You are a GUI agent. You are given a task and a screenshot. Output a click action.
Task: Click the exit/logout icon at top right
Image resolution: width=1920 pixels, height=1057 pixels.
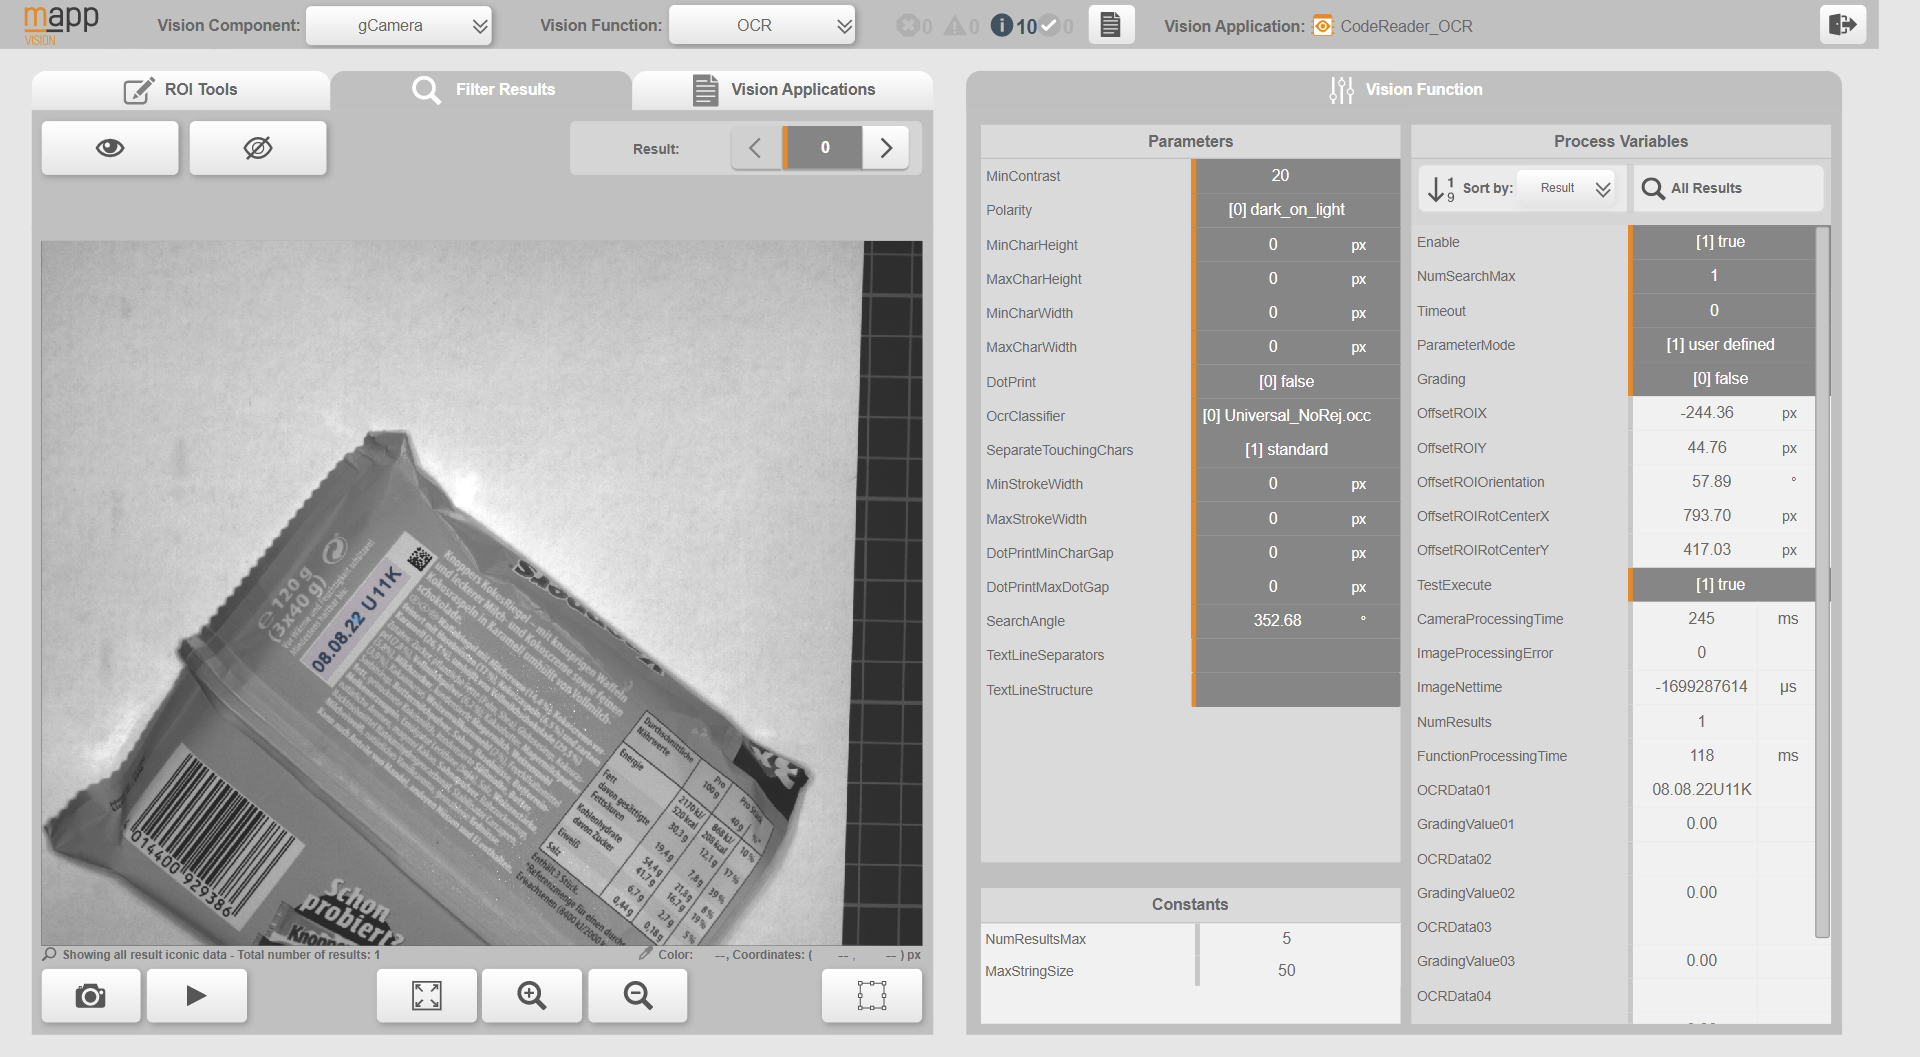(1843, 24)
